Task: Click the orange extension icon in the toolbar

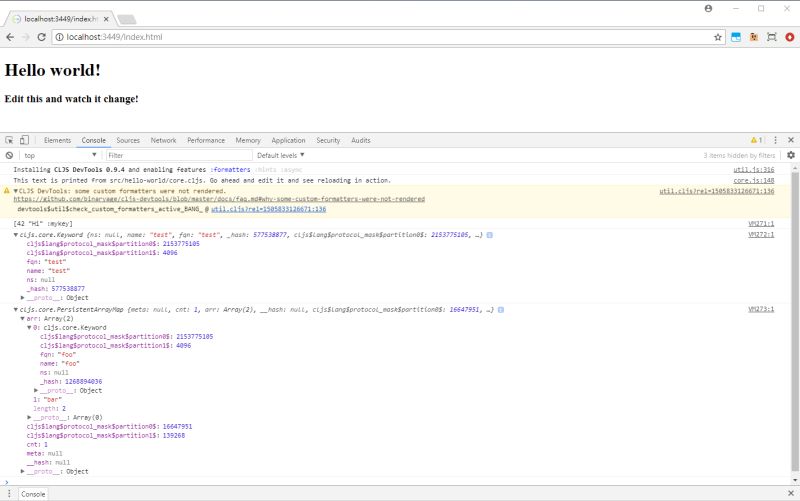Action: 754,37
